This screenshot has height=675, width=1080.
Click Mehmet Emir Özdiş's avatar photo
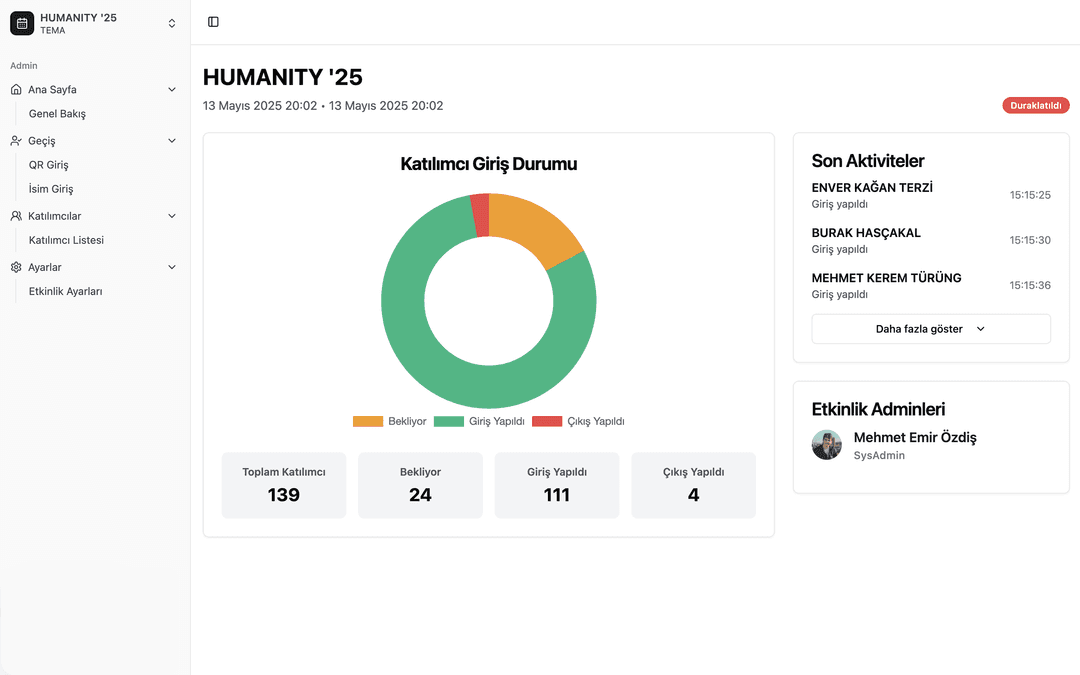click(x=827, y=445)
